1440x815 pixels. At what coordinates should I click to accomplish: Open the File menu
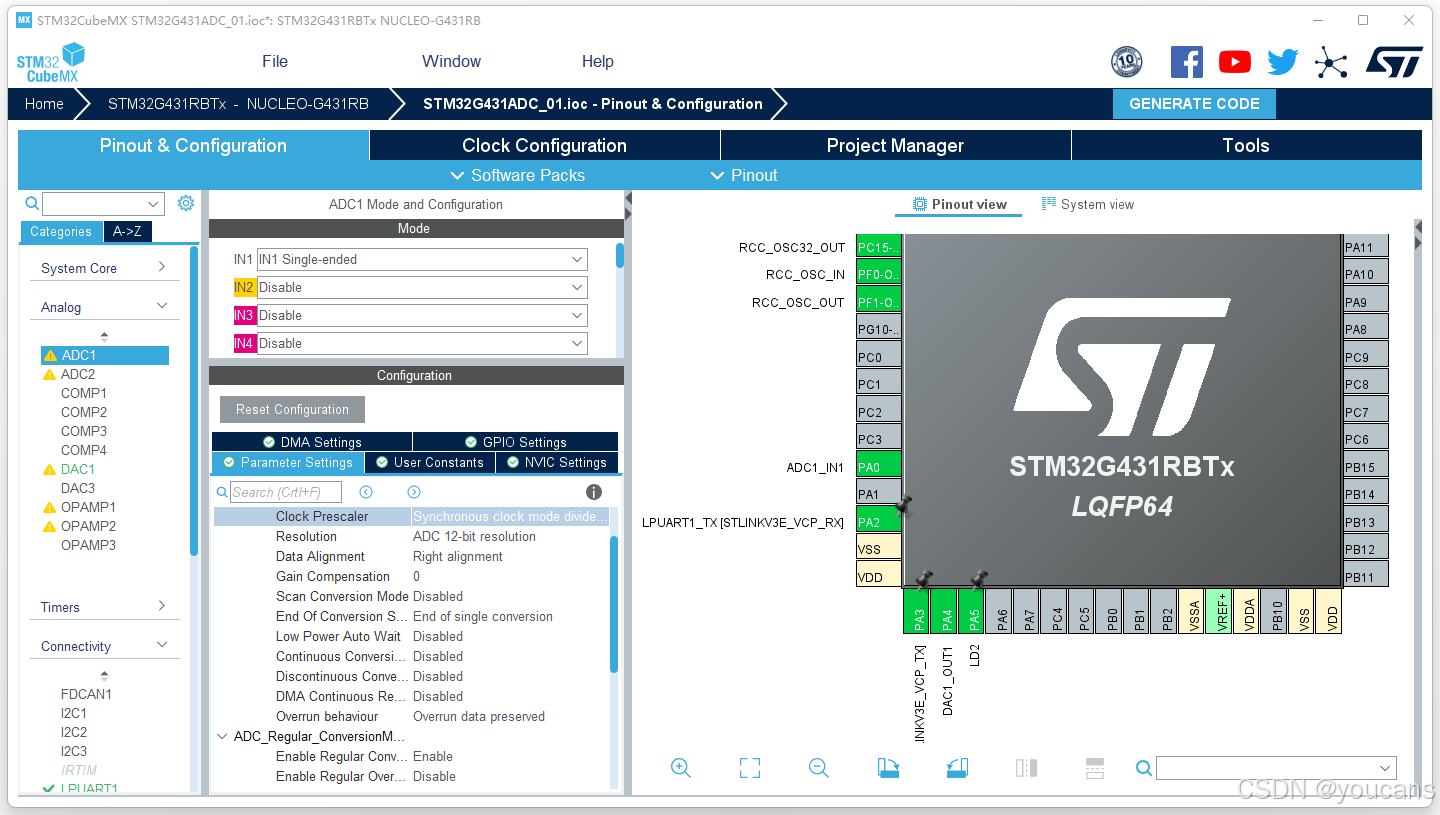pyautogui.click(x=275, y=61)
